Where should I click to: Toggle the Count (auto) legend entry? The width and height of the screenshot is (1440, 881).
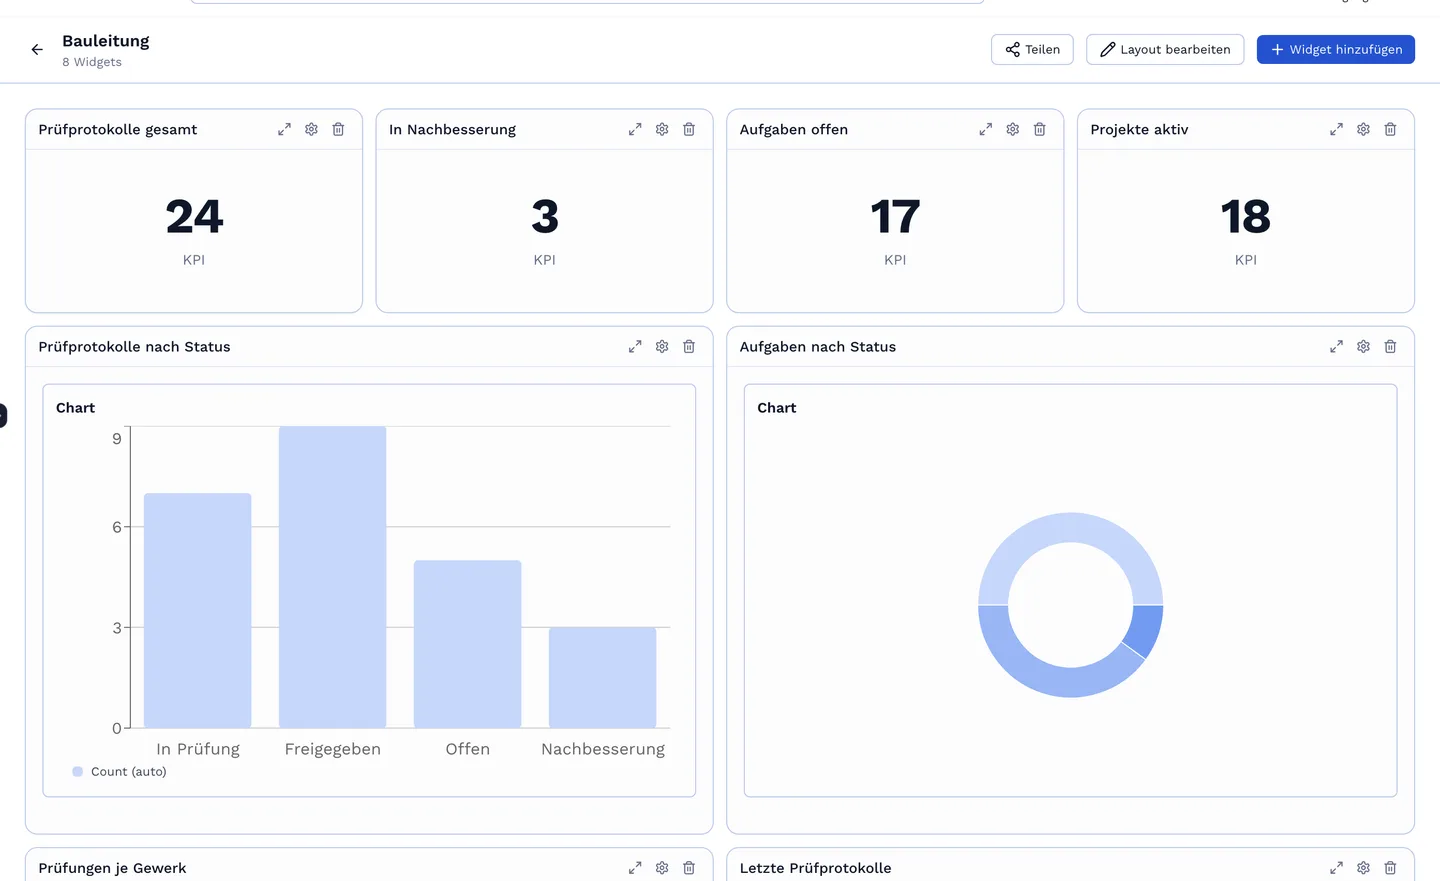tap(119, 772)
